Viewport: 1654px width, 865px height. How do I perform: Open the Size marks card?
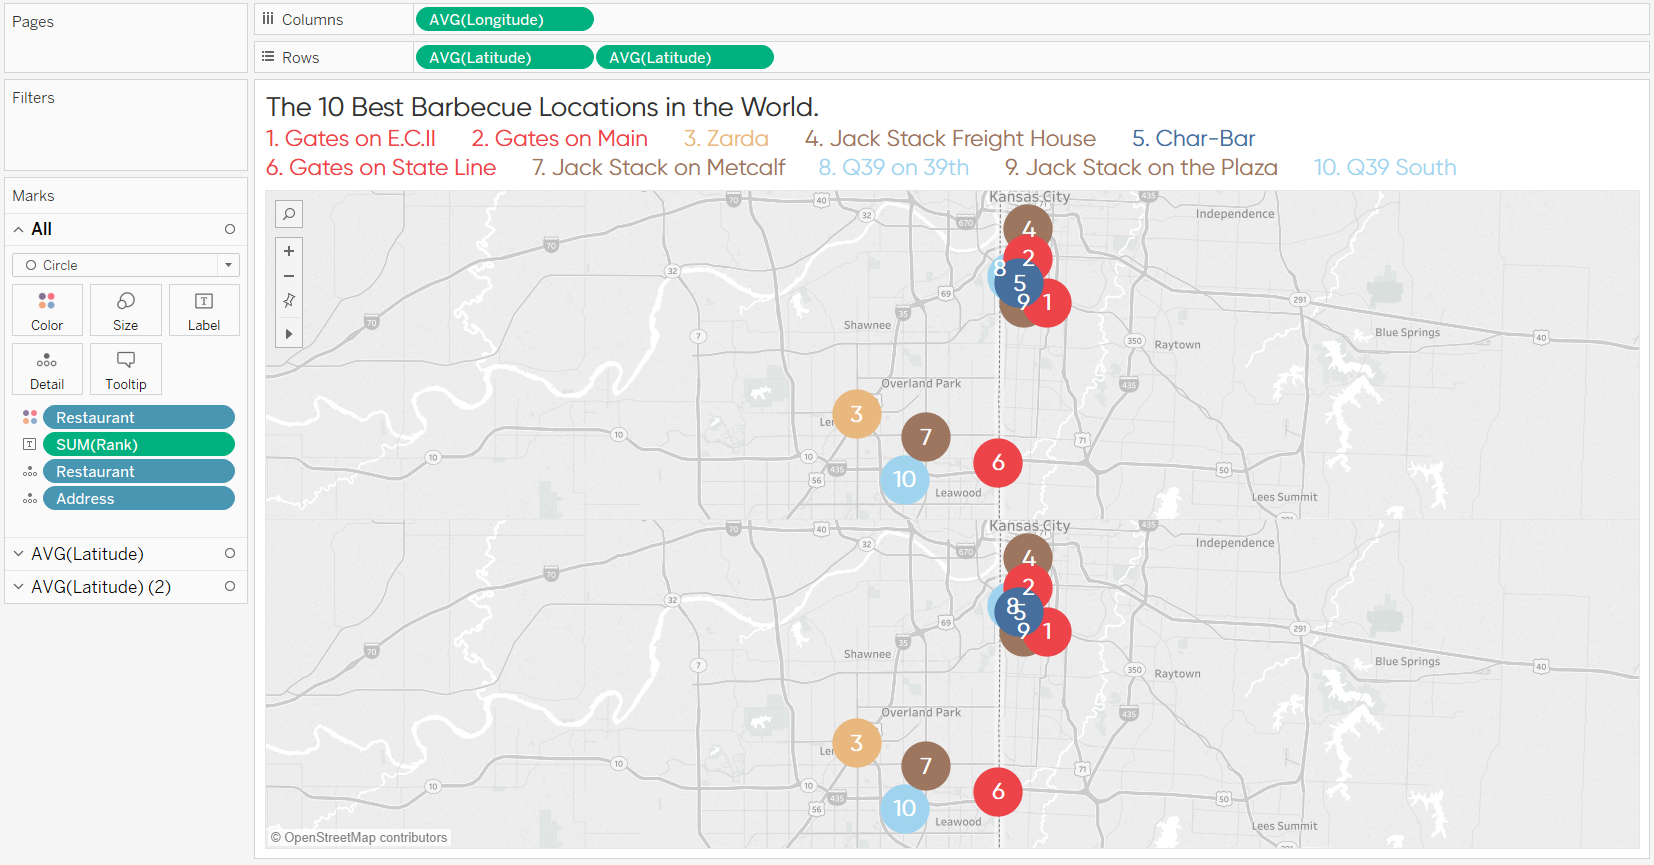tap(126, 310)
